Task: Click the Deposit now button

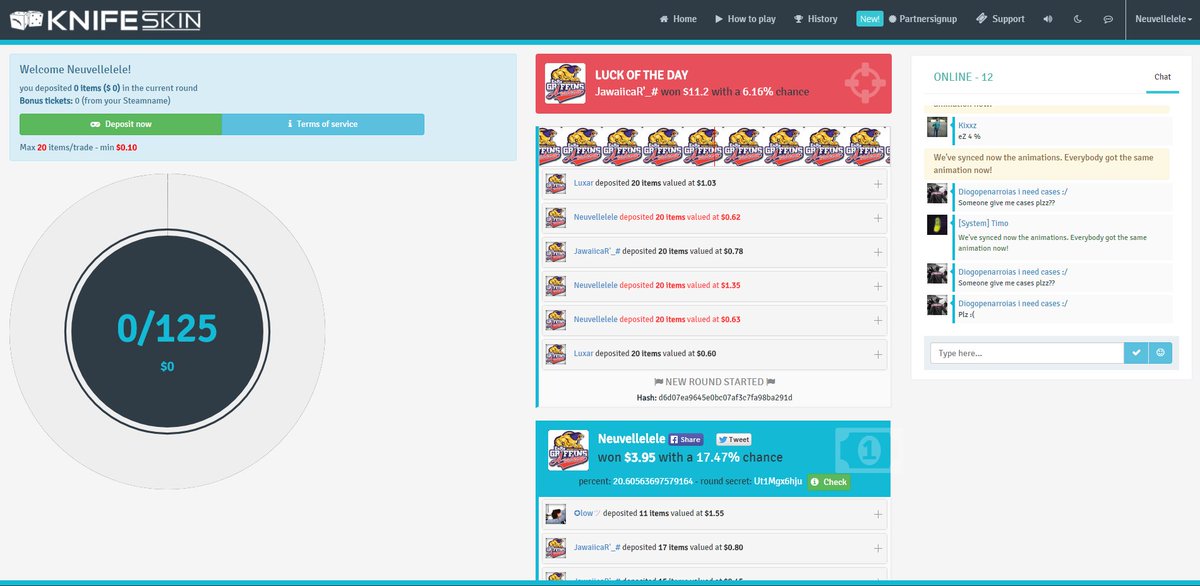Action: [x=120, y=124]
